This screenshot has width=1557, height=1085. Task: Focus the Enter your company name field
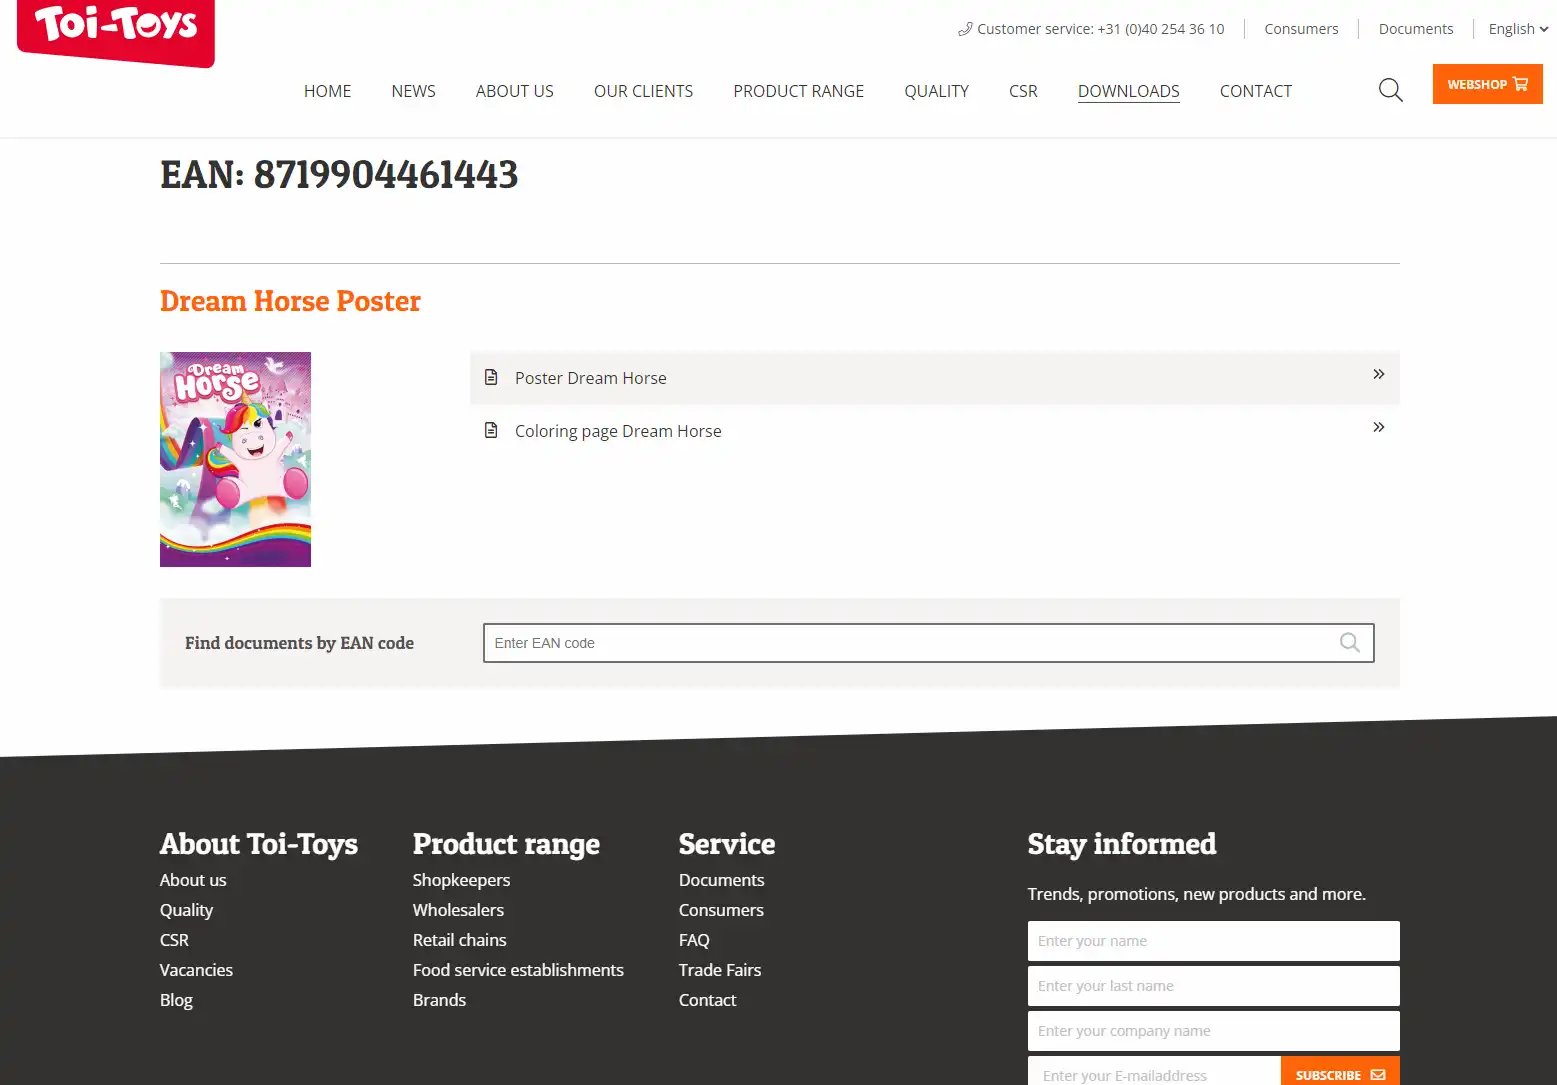1213,1031
